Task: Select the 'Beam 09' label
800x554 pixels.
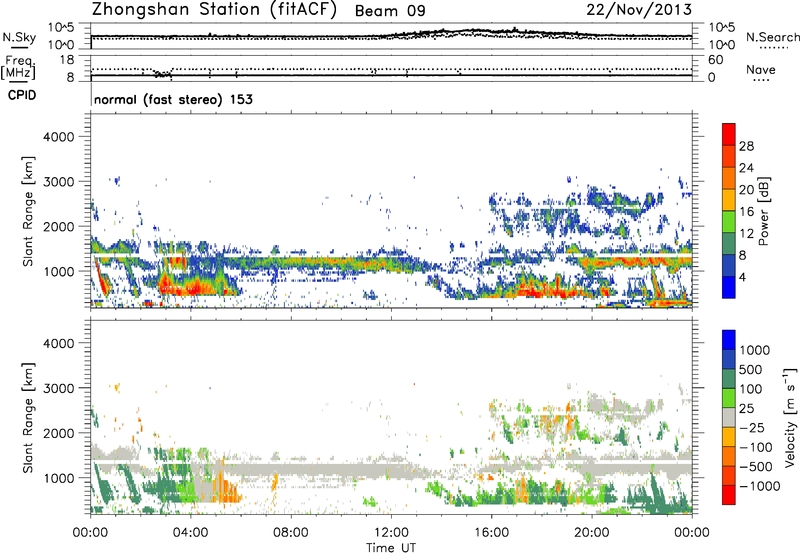Action: (390, 11)
